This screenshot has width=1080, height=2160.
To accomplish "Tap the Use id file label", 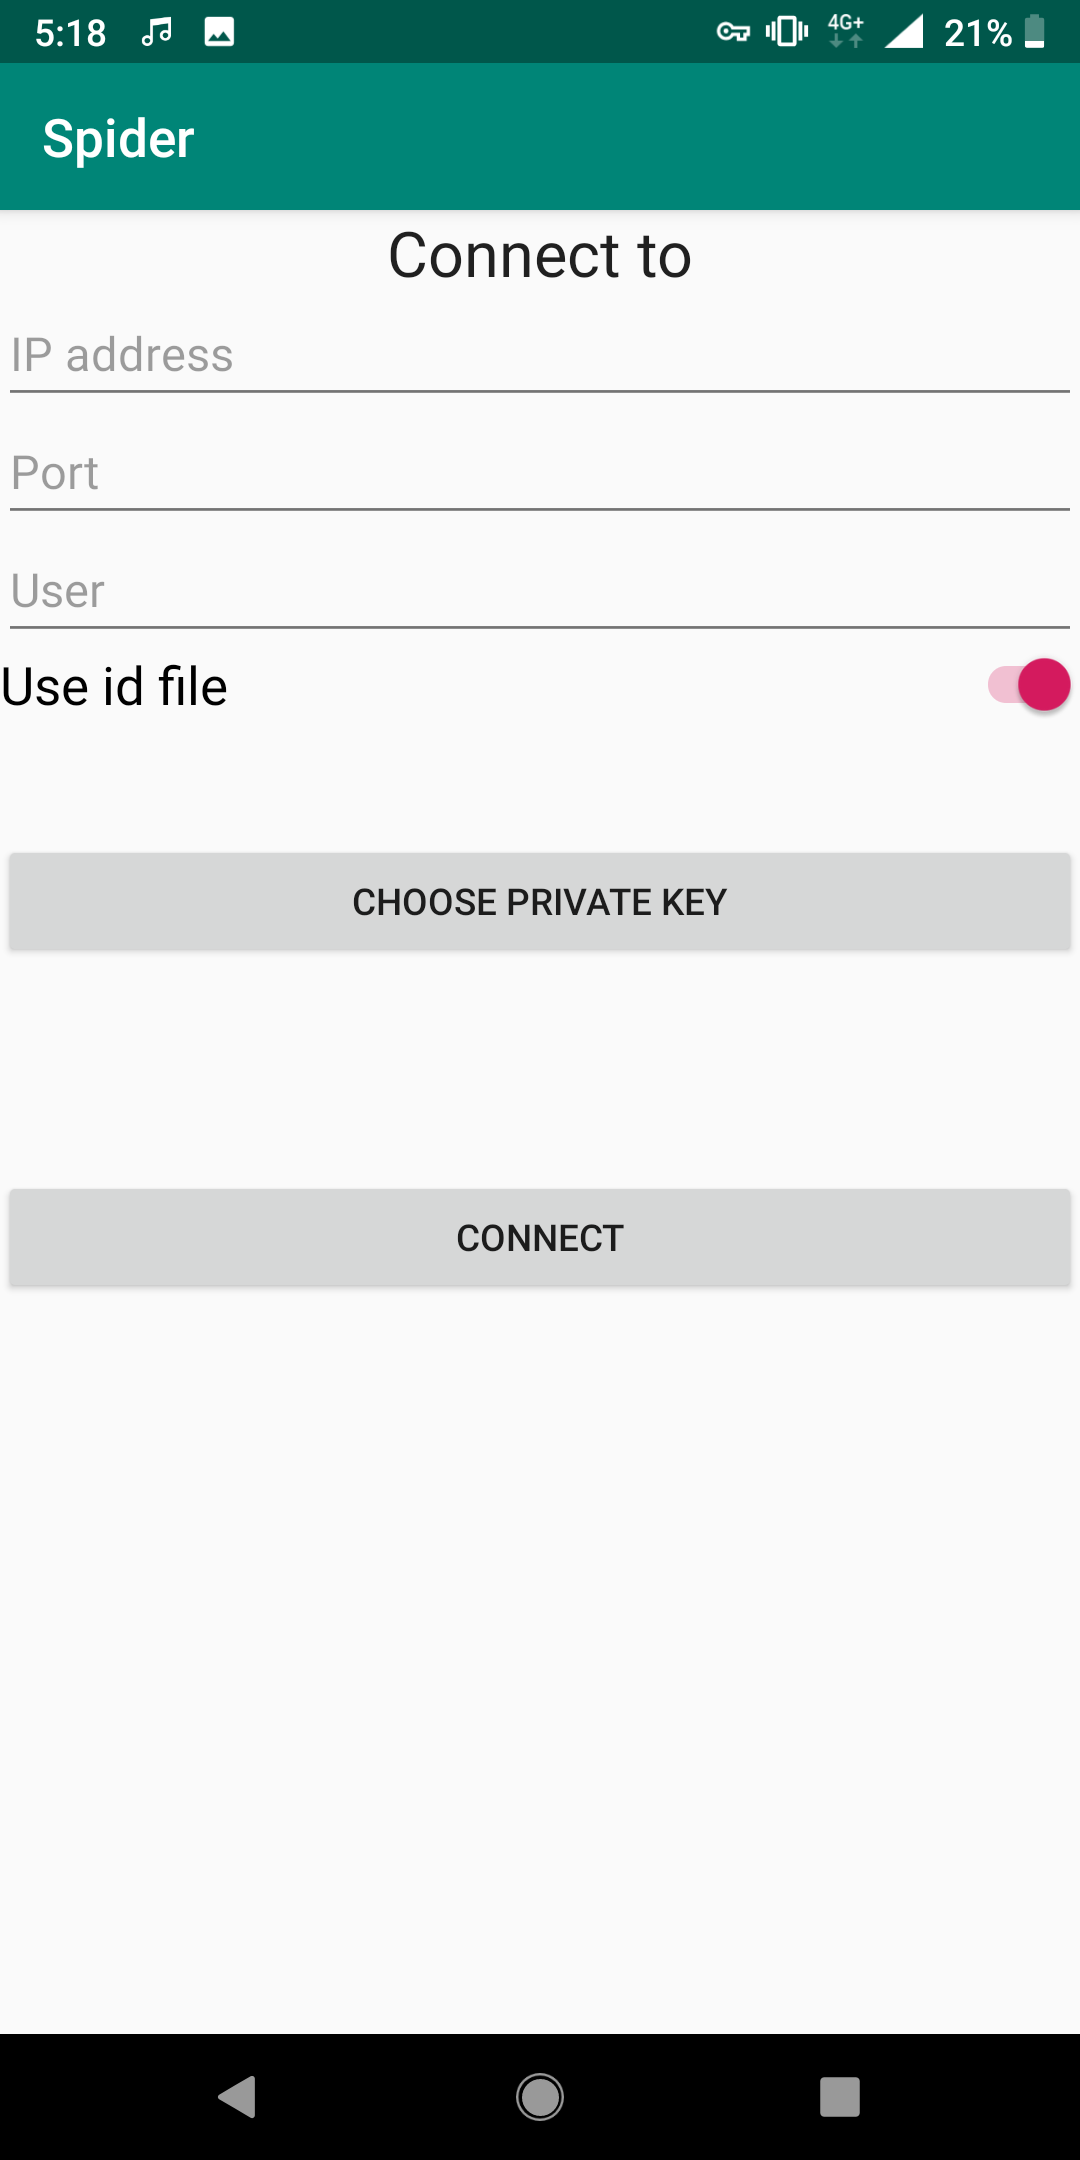I will 115,687.
